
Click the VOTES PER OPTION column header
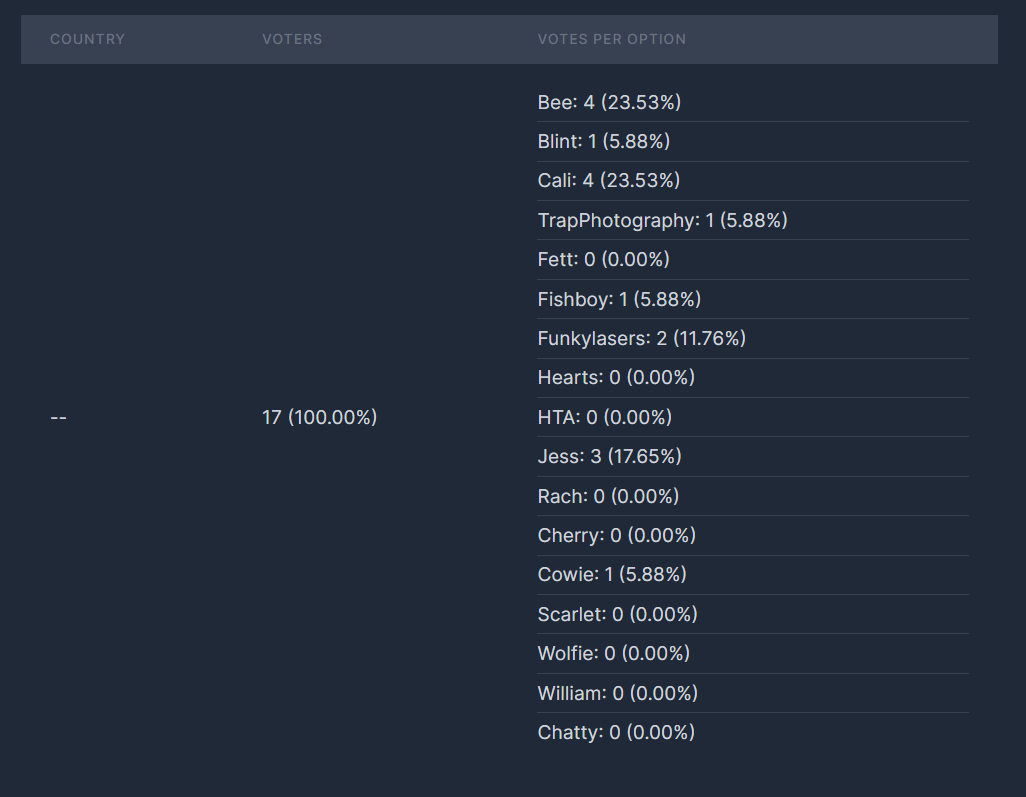tap(611, 39)
